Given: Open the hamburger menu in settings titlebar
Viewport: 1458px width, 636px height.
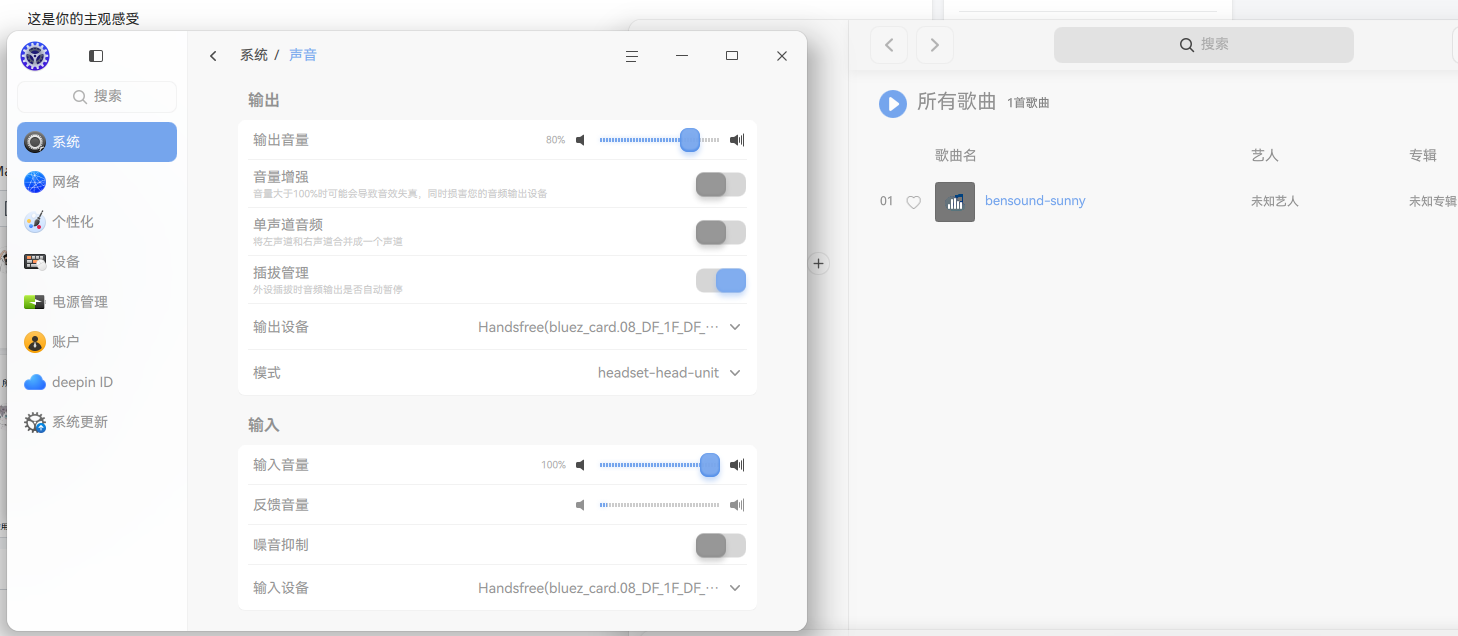Looking at the screenshot, I should (632, 56).
